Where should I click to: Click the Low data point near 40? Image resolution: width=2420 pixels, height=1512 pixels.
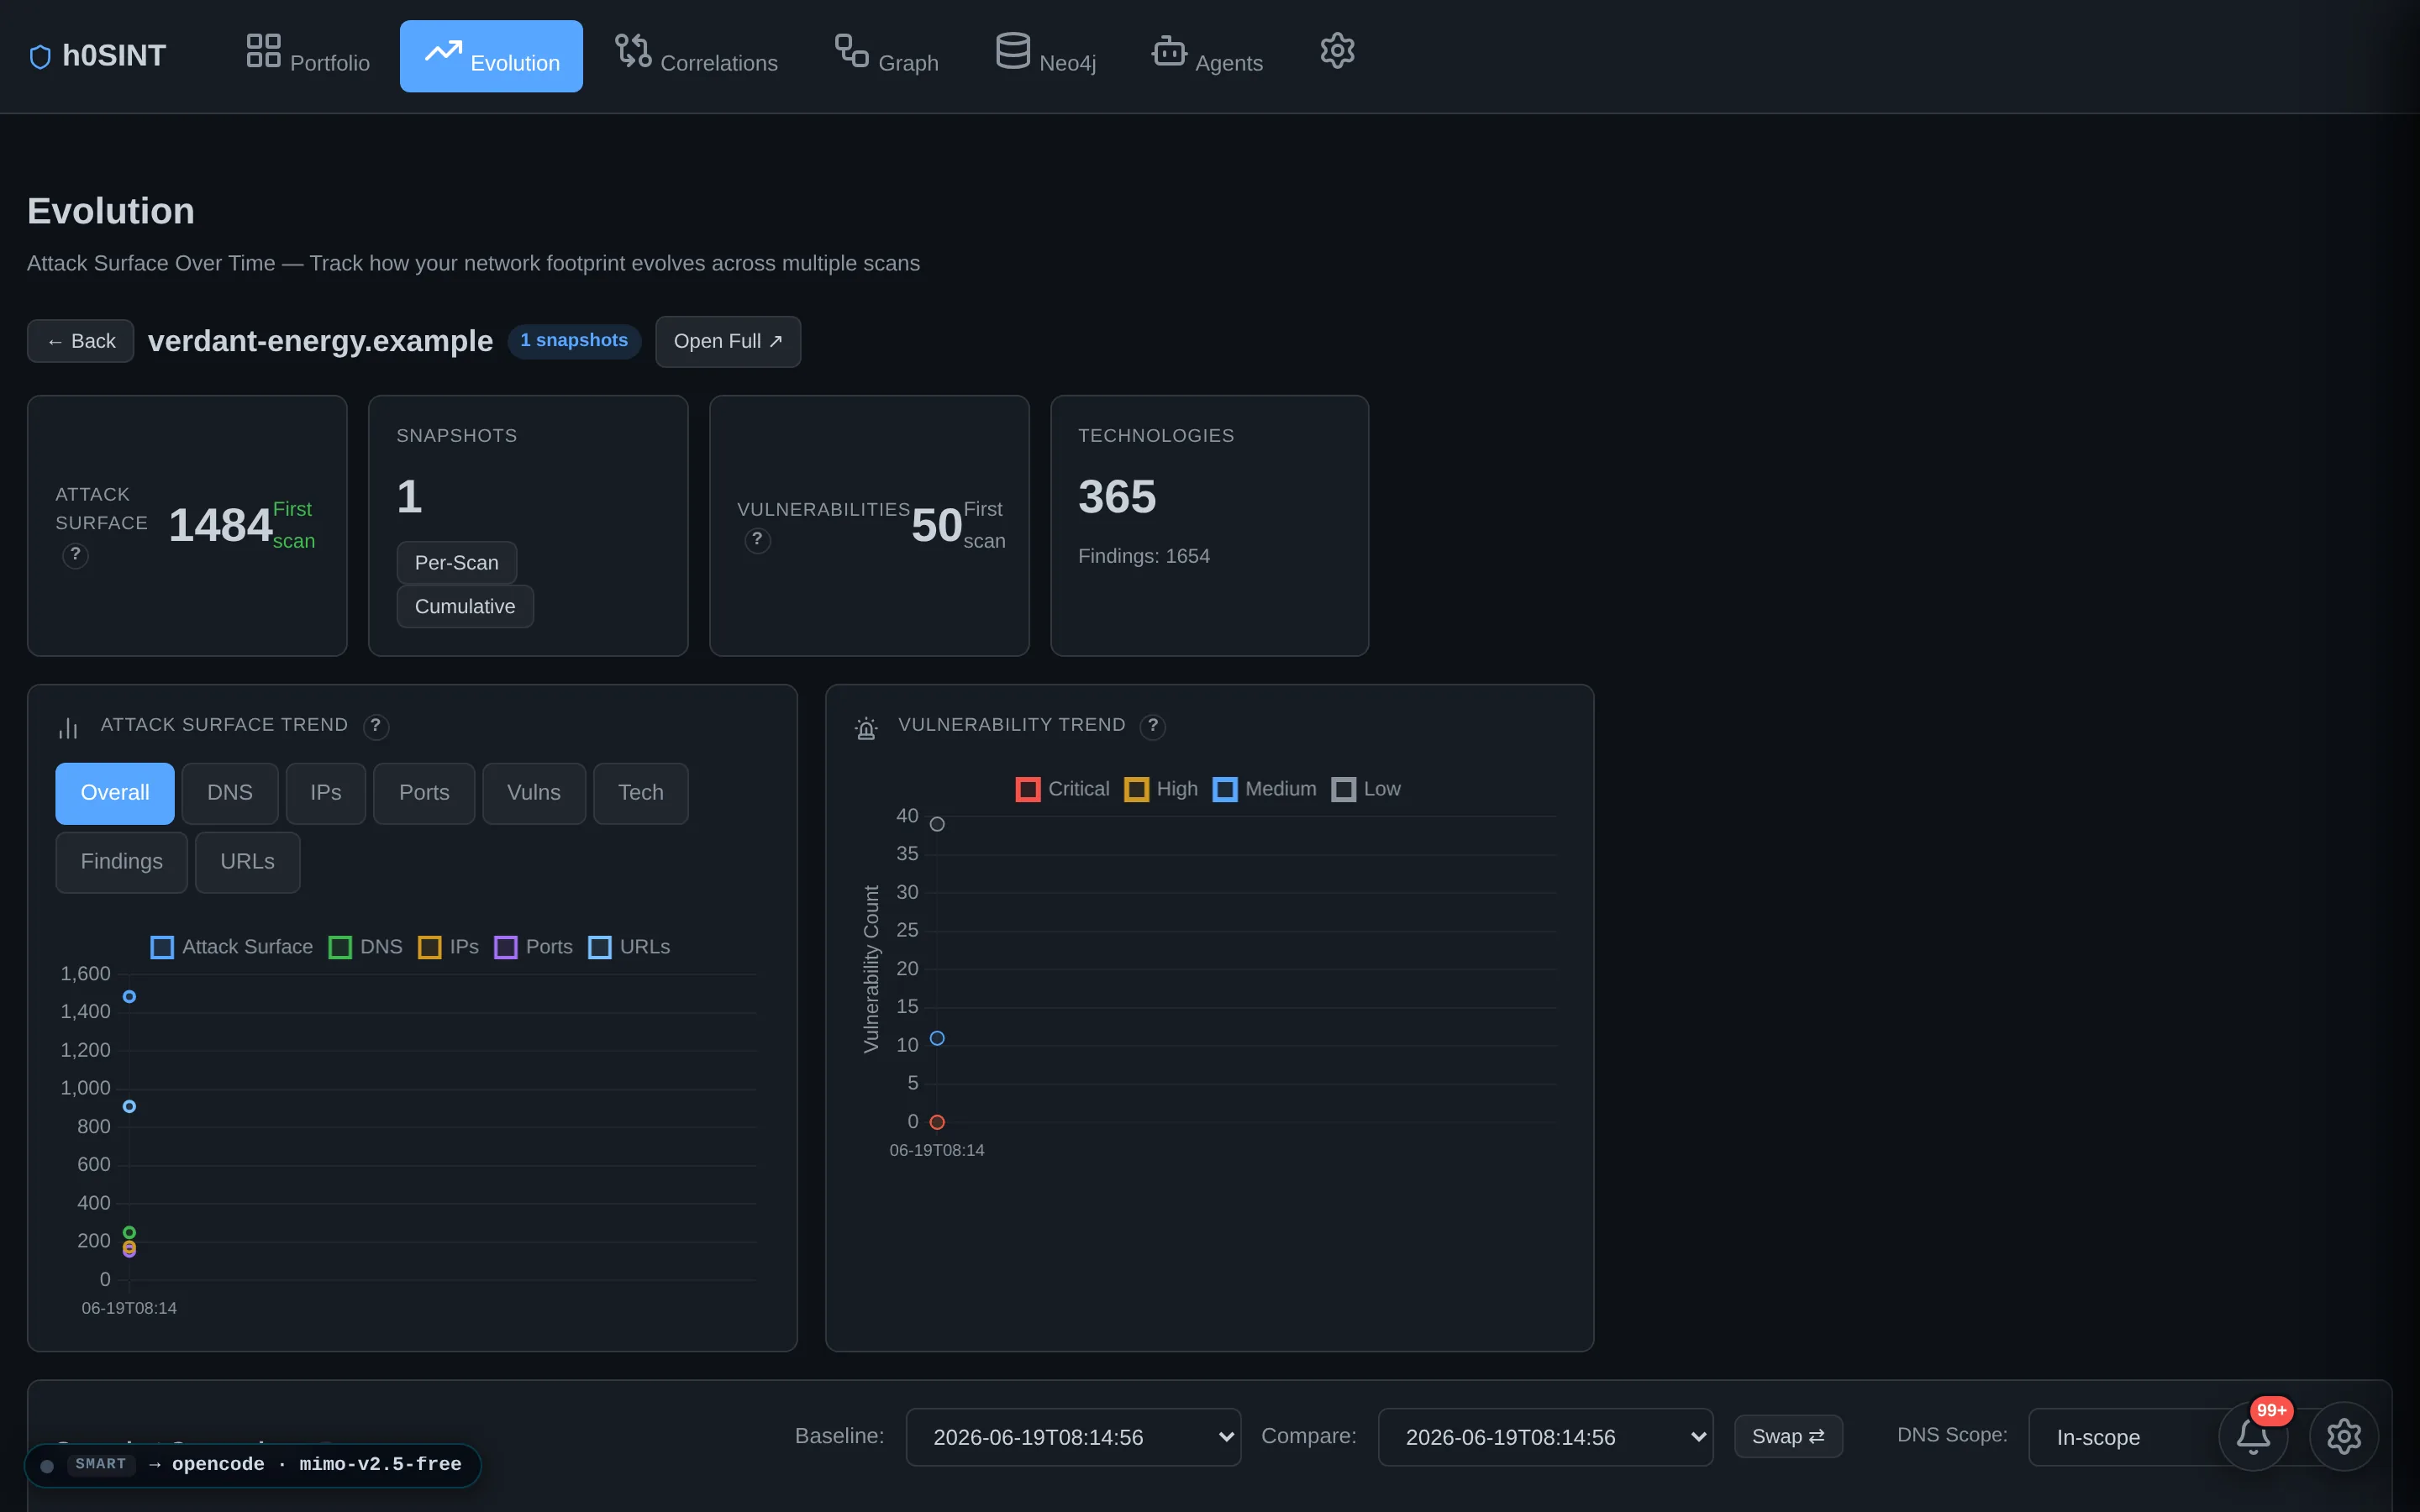[937, 824]
